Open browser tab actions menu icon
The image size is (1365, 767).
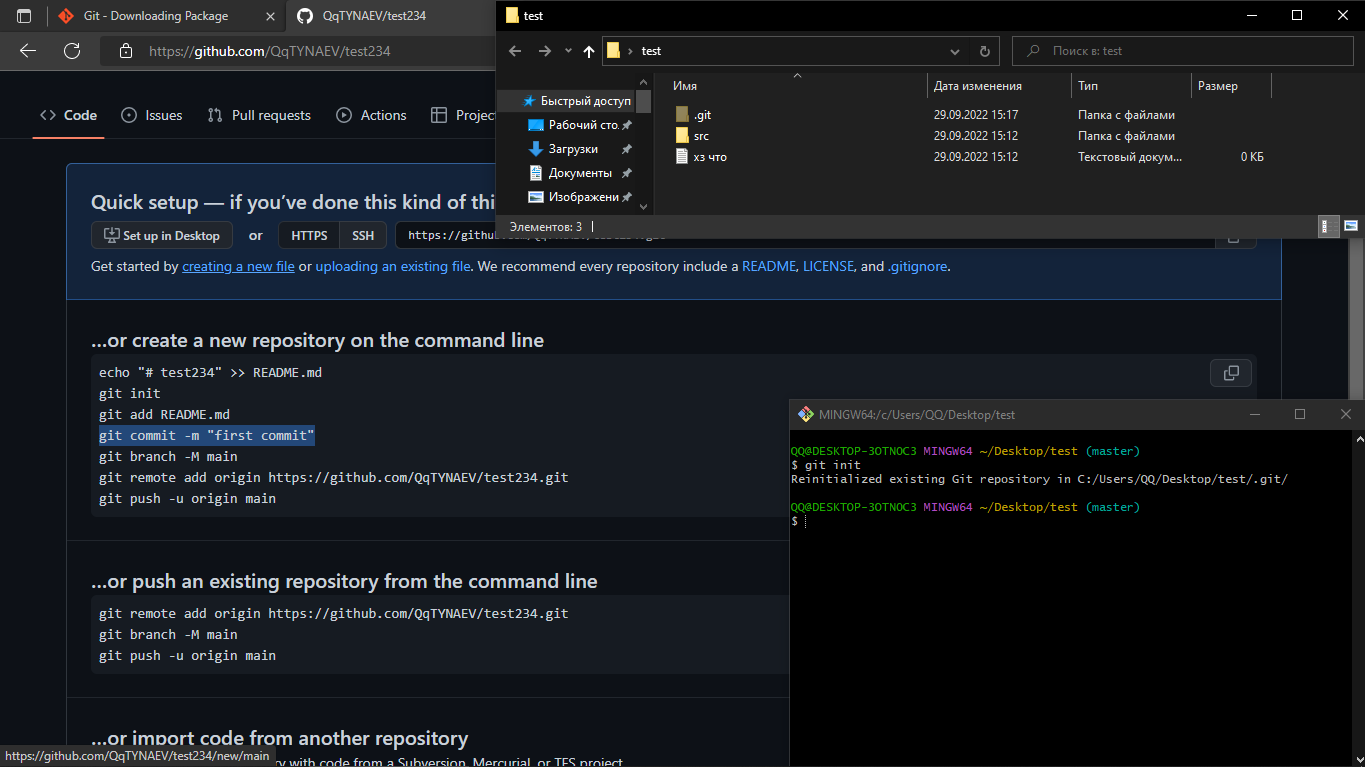coord(24,16)
